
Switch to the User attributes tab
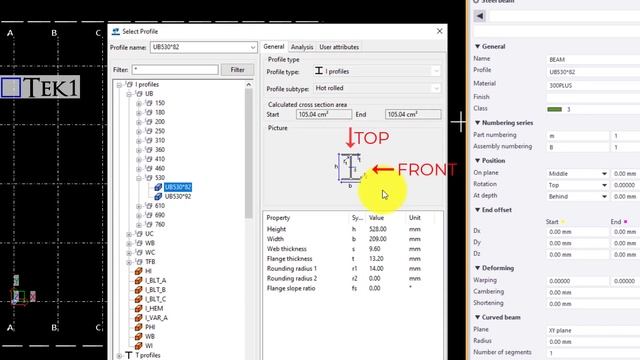(339, 47)
